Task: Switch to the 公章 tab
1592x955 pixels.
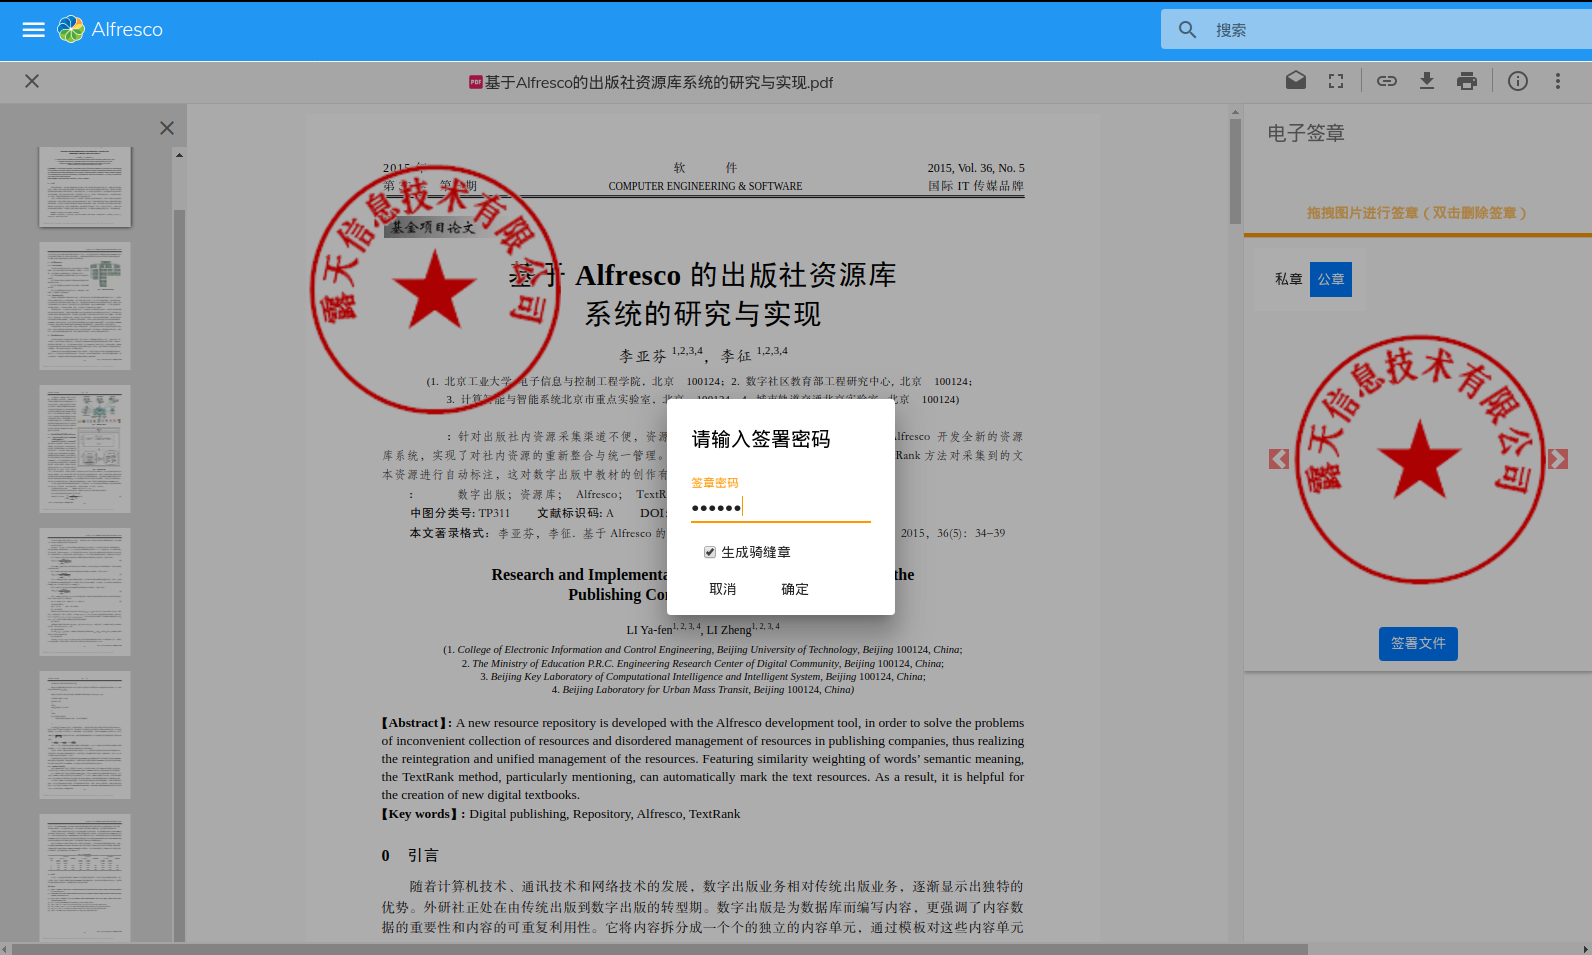Action: [x=1331, y=279]
